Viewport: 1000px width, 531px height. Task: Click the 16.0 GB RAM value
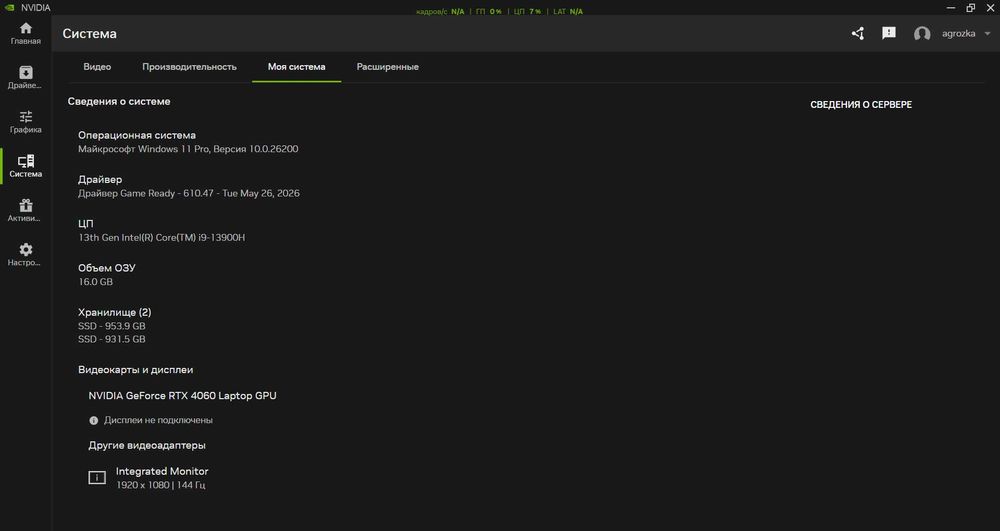(96, 282)
